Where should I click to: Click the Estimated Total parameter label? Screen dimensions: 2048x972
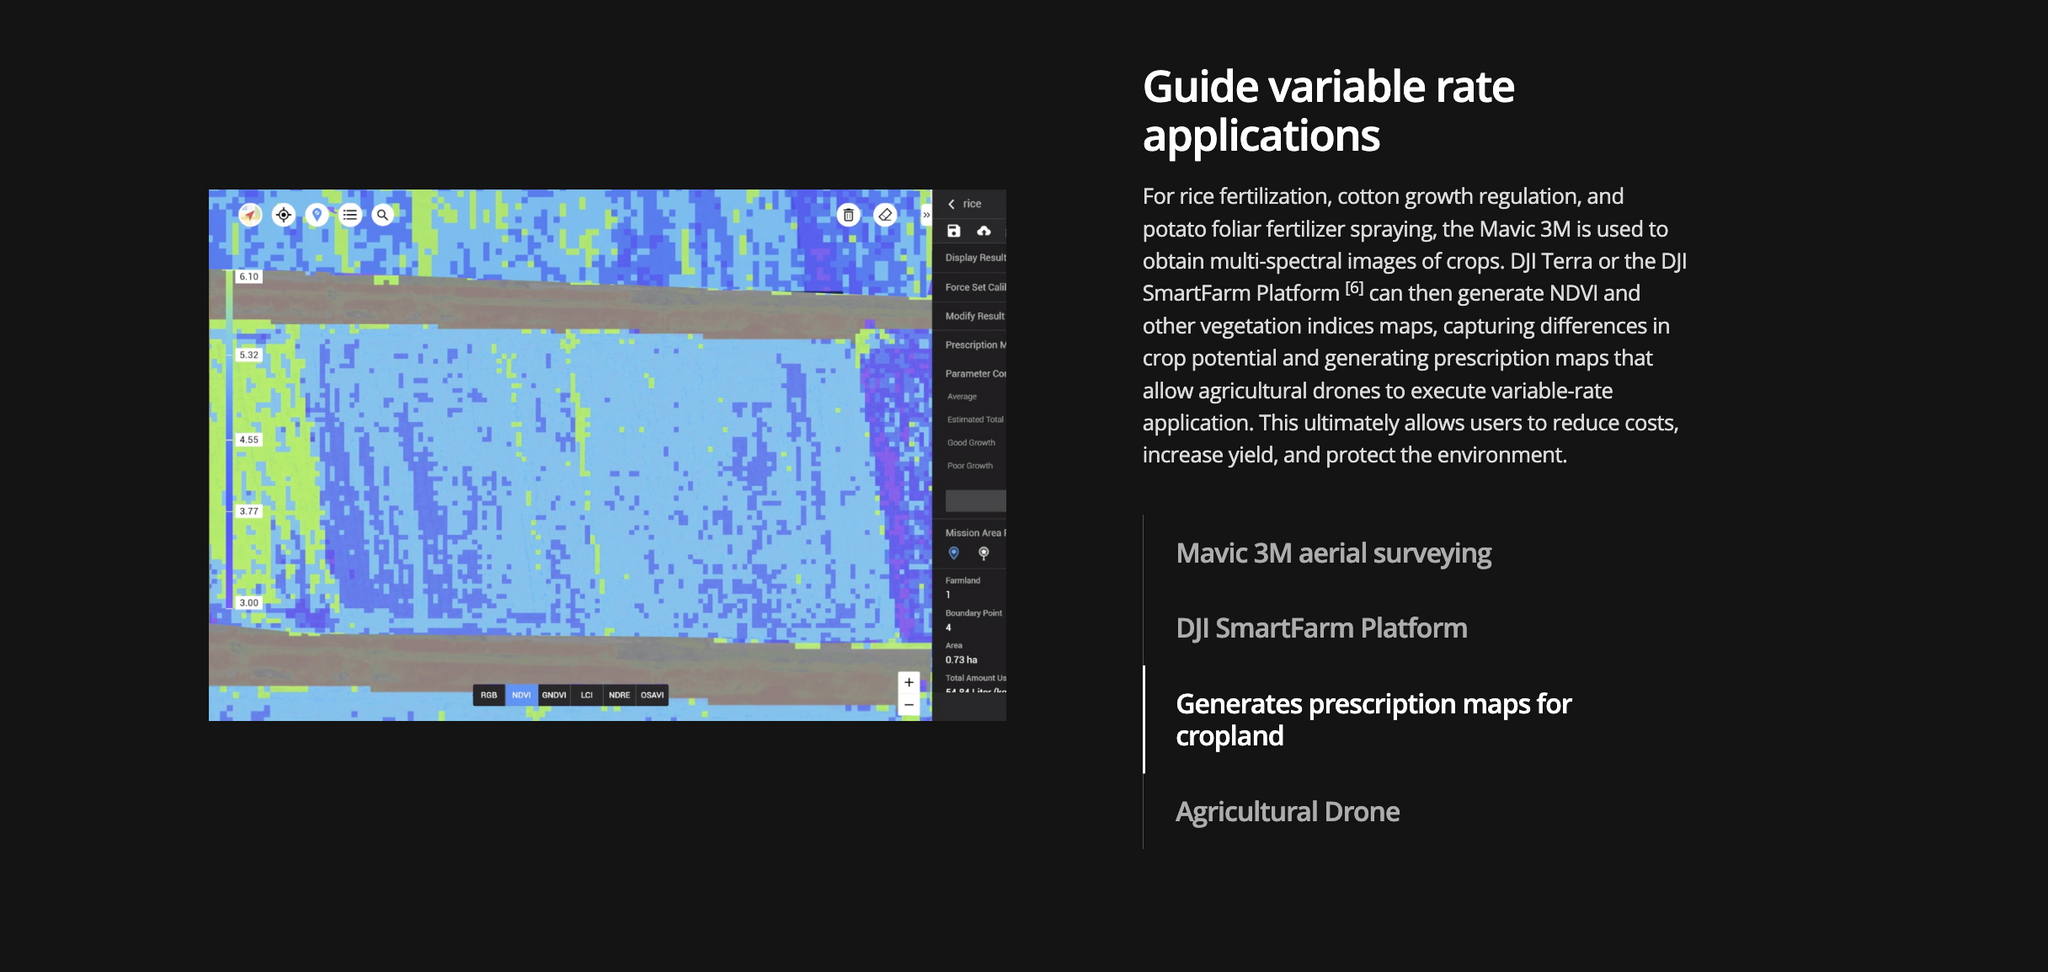click(975, 420)
